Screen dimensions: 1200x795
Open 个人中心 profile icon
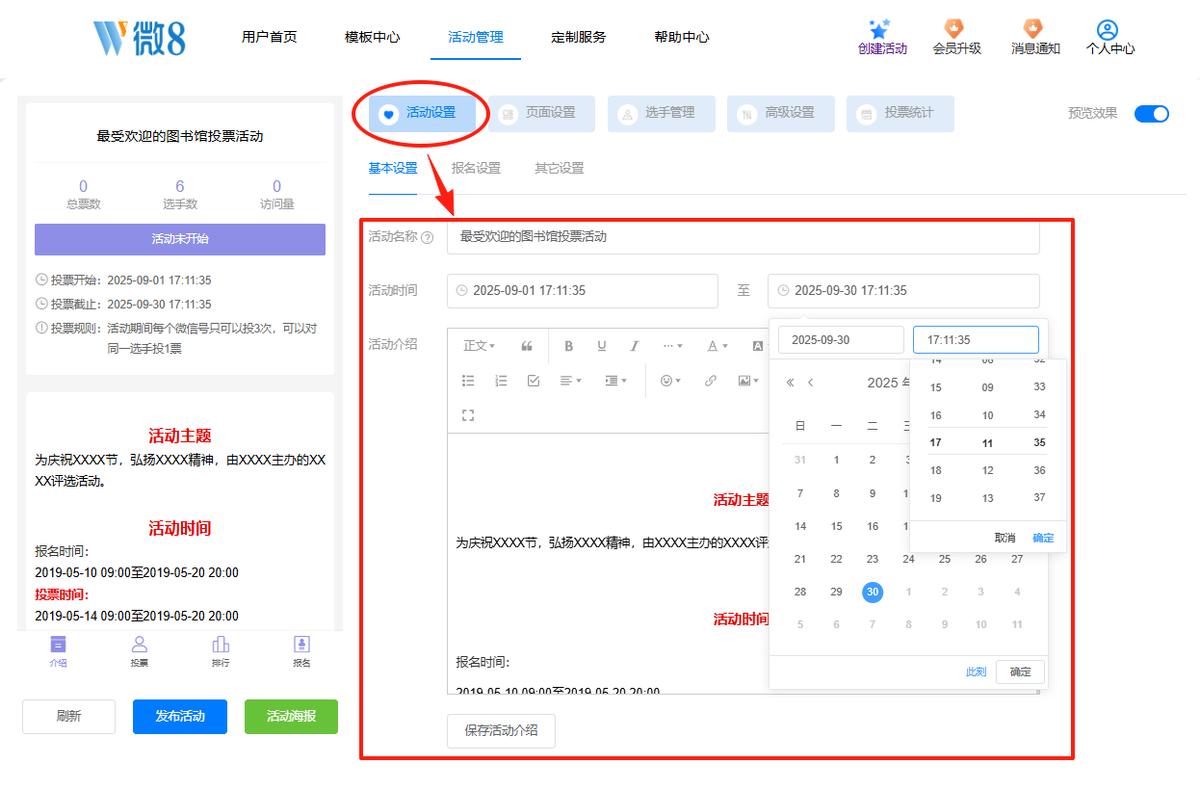(1107, 29)
